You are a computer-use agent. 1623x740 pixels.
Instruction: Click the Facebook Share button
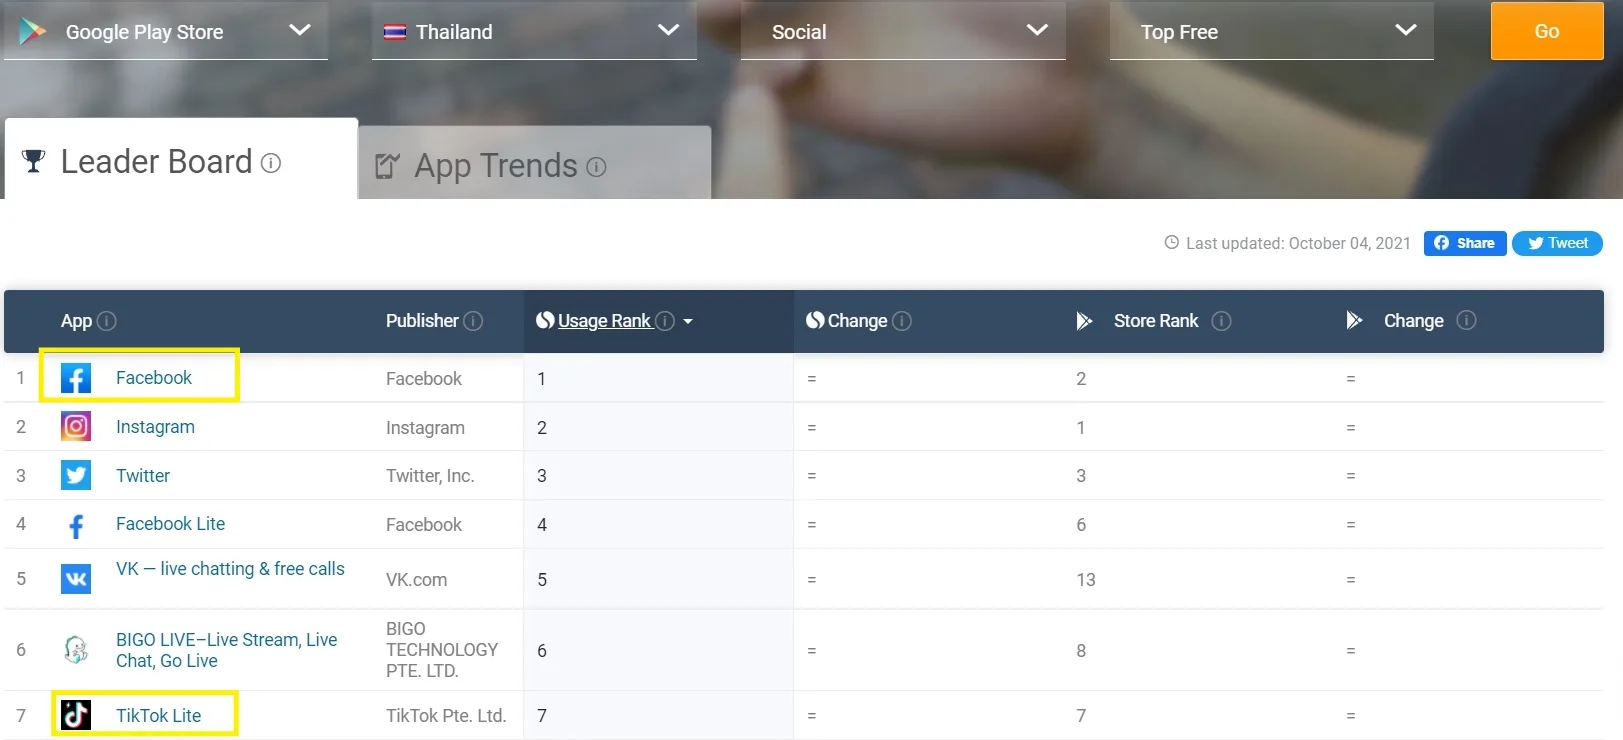[x=1465, y=243]
